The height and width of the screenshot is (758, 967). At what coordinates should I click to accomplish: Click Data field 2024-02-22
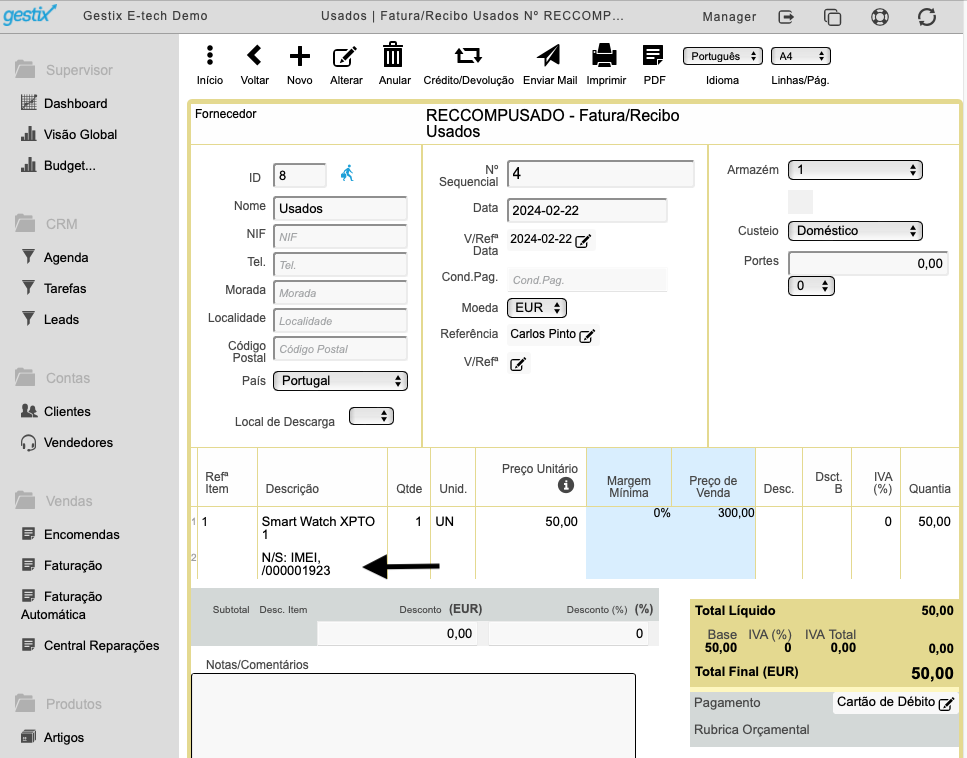click(587, 210)
